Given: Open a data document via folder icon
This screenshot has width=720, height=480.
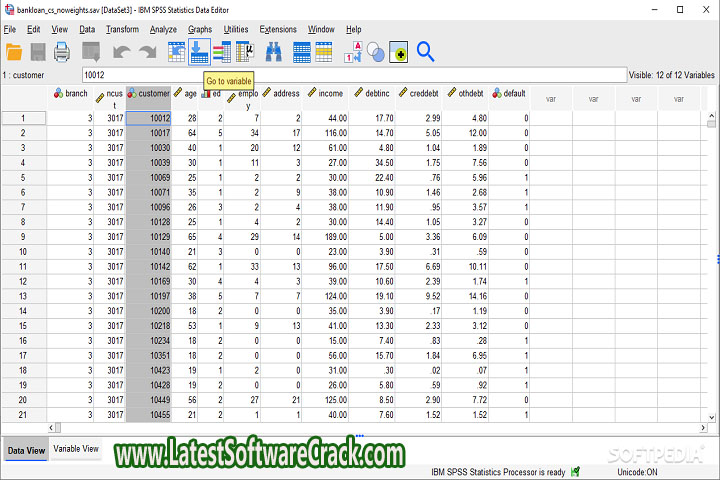Looking at the screenshot, I should [x=14, y=52].
